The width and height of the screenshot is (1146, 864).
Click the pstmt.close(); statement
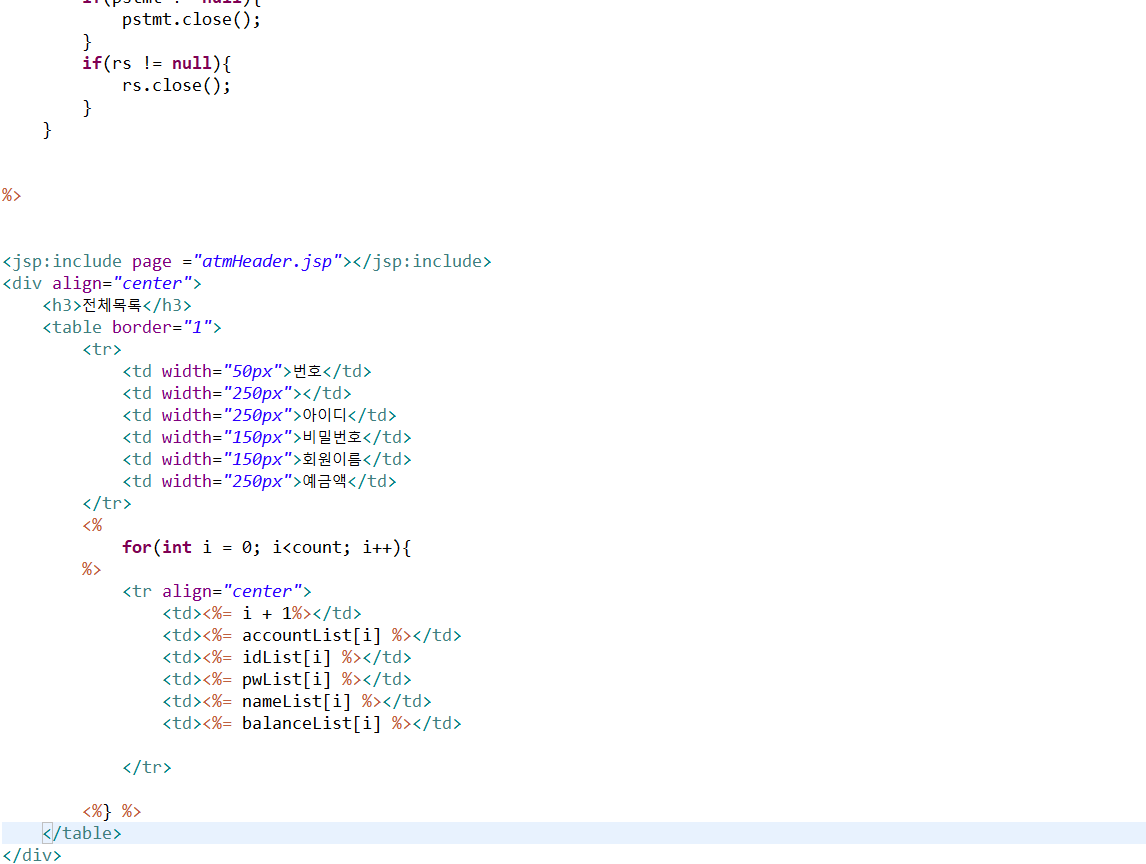[191, 20]
